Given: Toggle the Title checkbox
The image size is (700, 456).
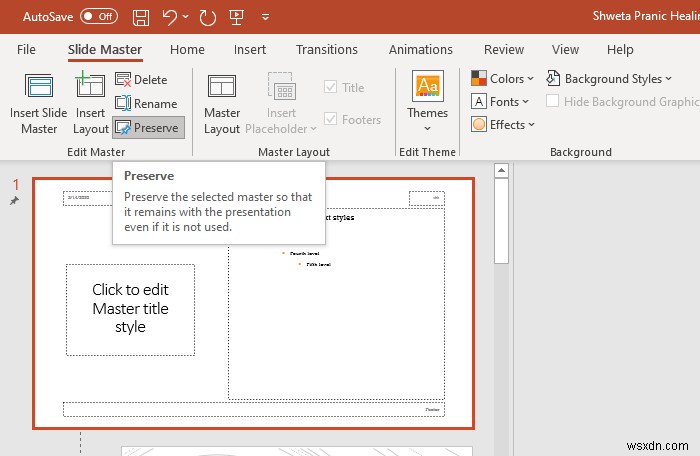Looking at the screenshot, I should [331, 88].
